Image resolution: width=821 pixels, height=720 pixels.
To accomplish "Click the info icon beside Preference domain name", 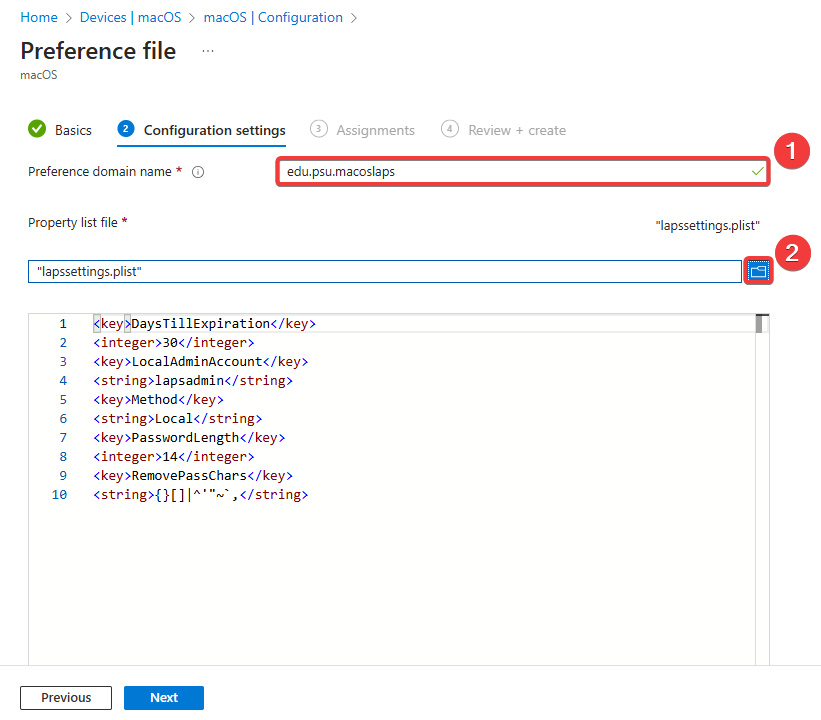I will click(x=198, y=172).
